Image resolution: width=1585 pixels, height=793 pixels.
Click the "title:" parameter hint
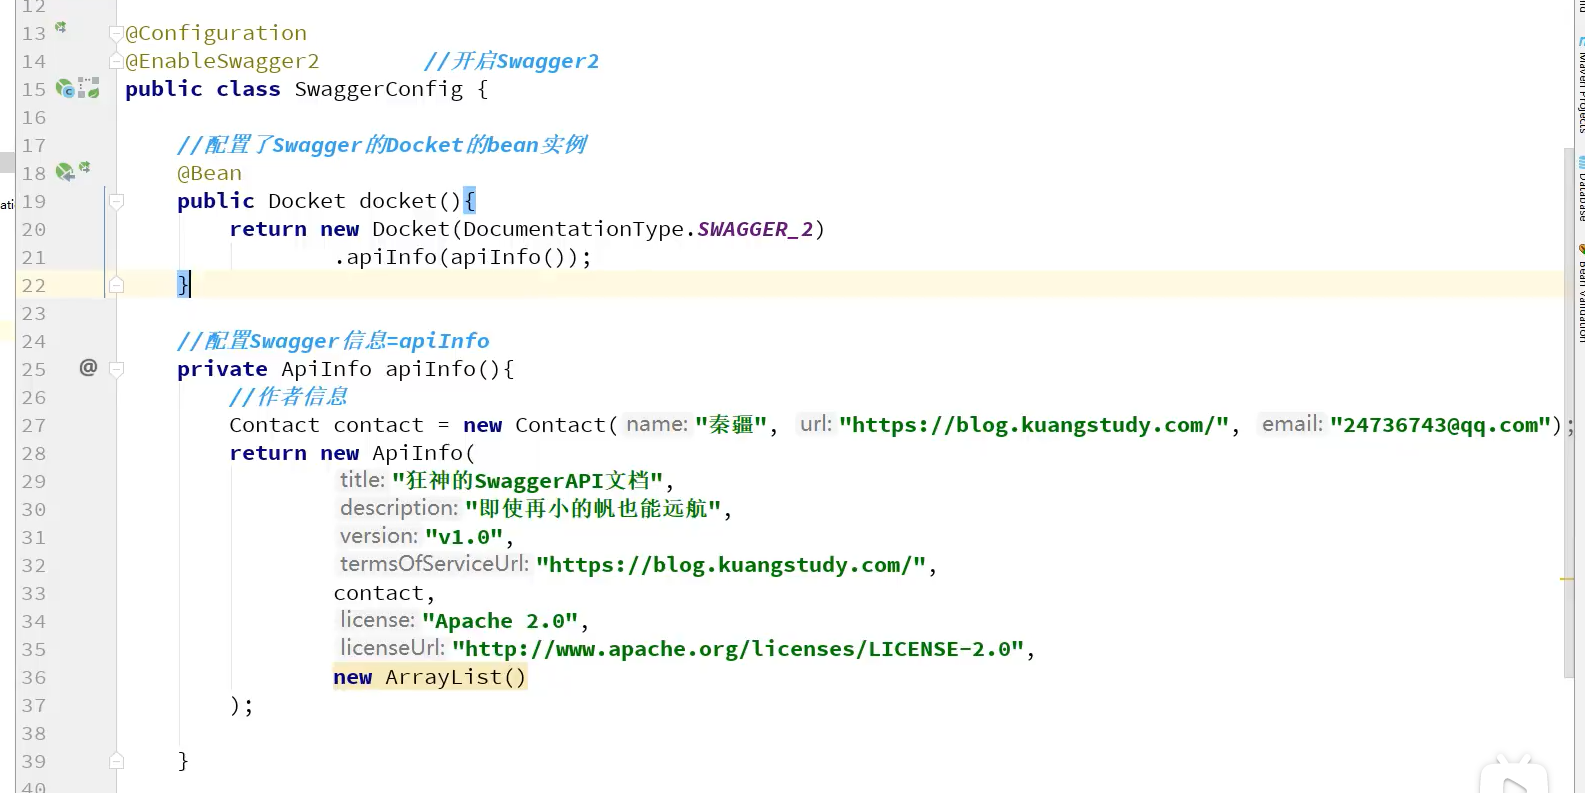(x=362, y=480)
